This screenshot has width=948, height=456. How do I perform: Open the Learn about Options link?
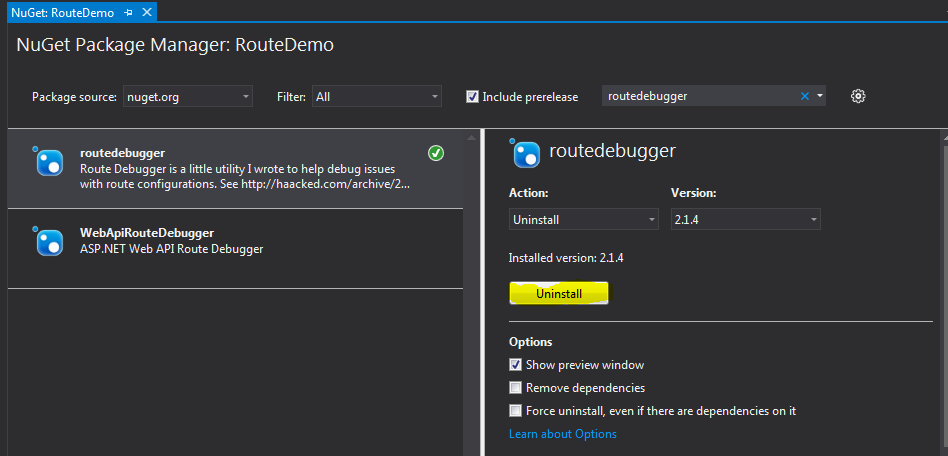[562, 434]
